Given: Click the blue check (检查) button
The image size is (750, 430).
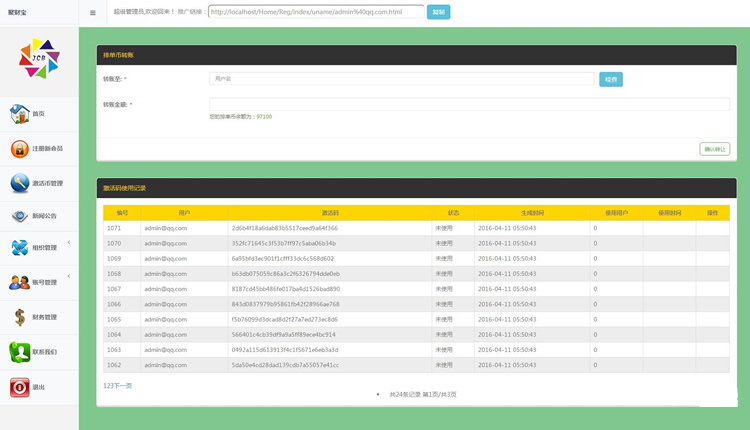Looking at the screenshot, I should click(611, 79).
